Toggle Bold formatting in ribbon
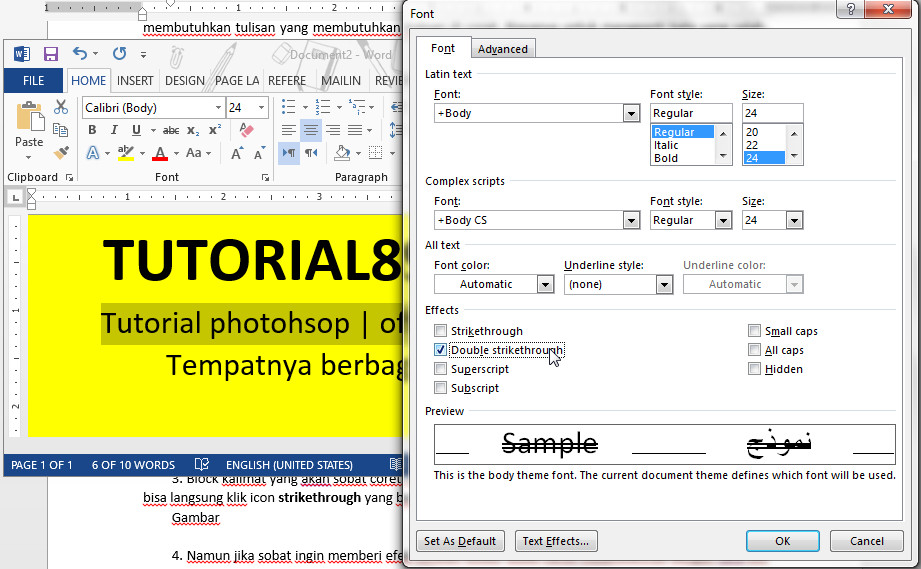The image size is (921, 569). coord(92,130)
